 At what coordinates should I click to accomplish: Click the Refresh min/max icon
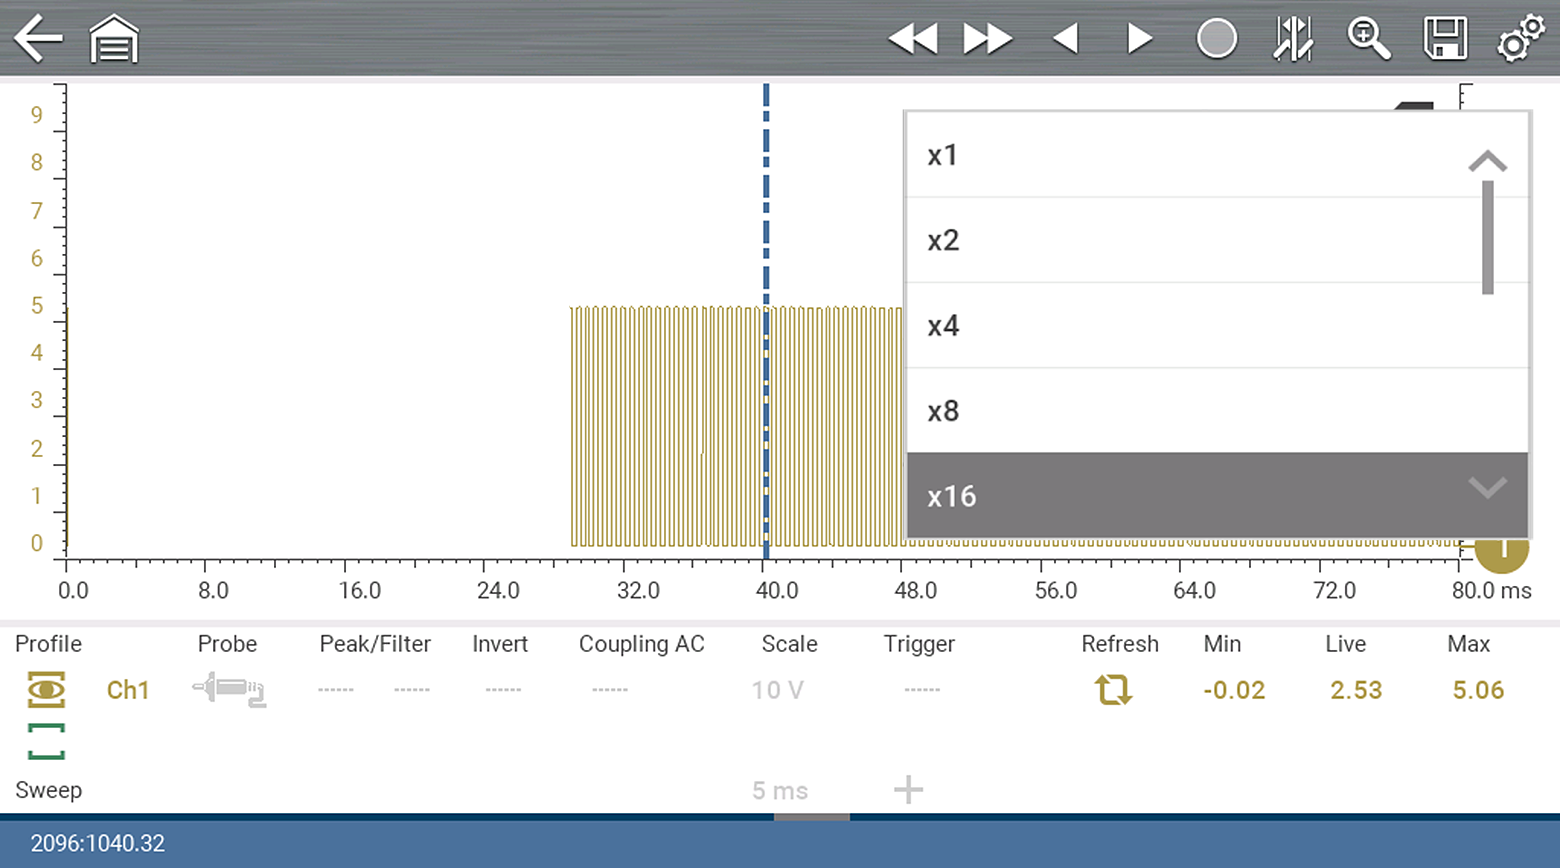click(x=1113, y=690)
